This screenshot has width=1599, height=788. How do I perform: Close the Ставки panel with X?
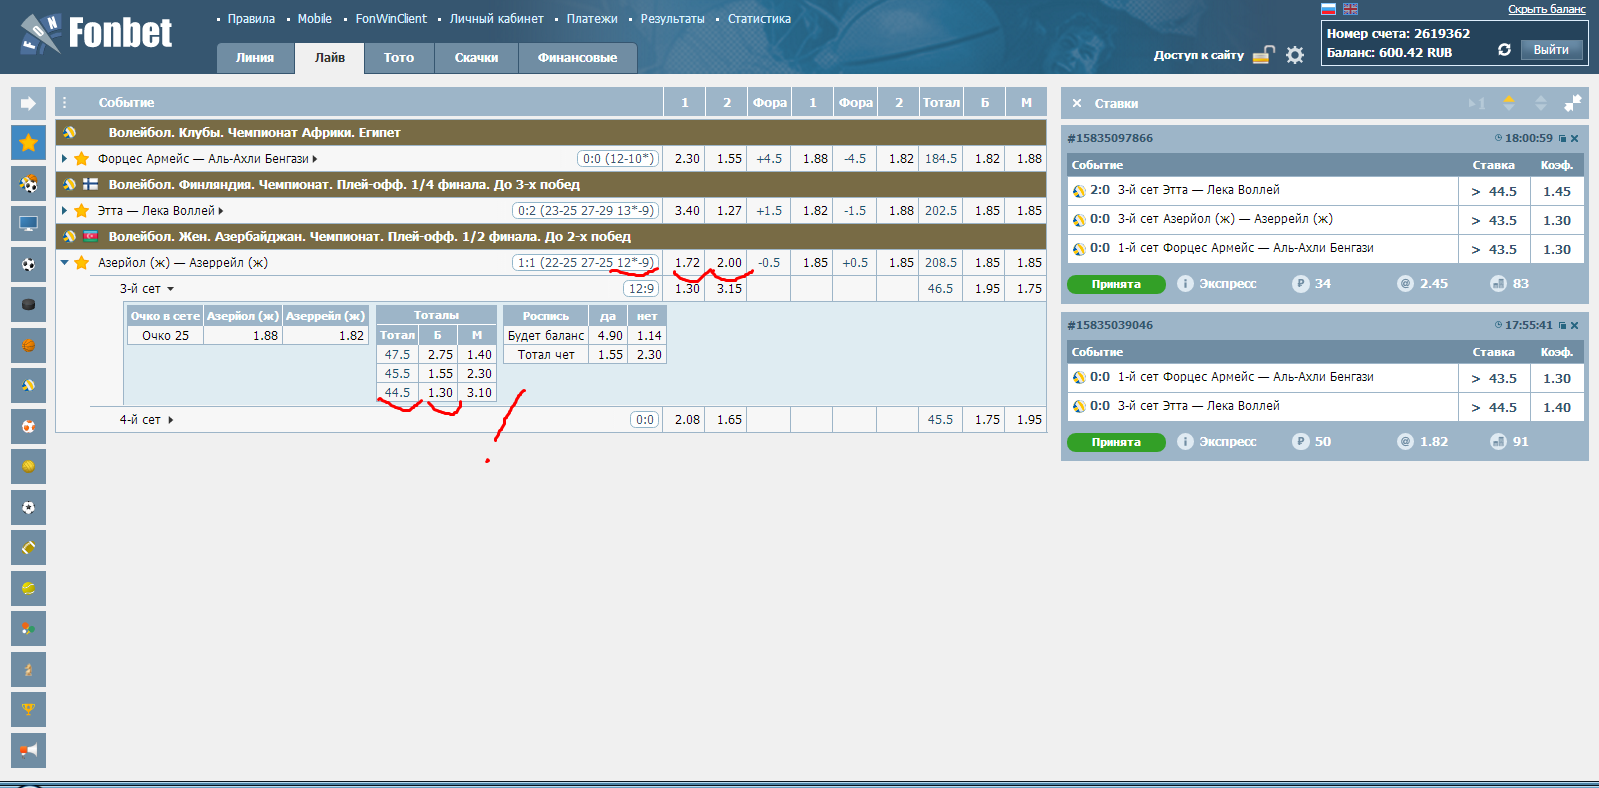(x=1077, y=103)
